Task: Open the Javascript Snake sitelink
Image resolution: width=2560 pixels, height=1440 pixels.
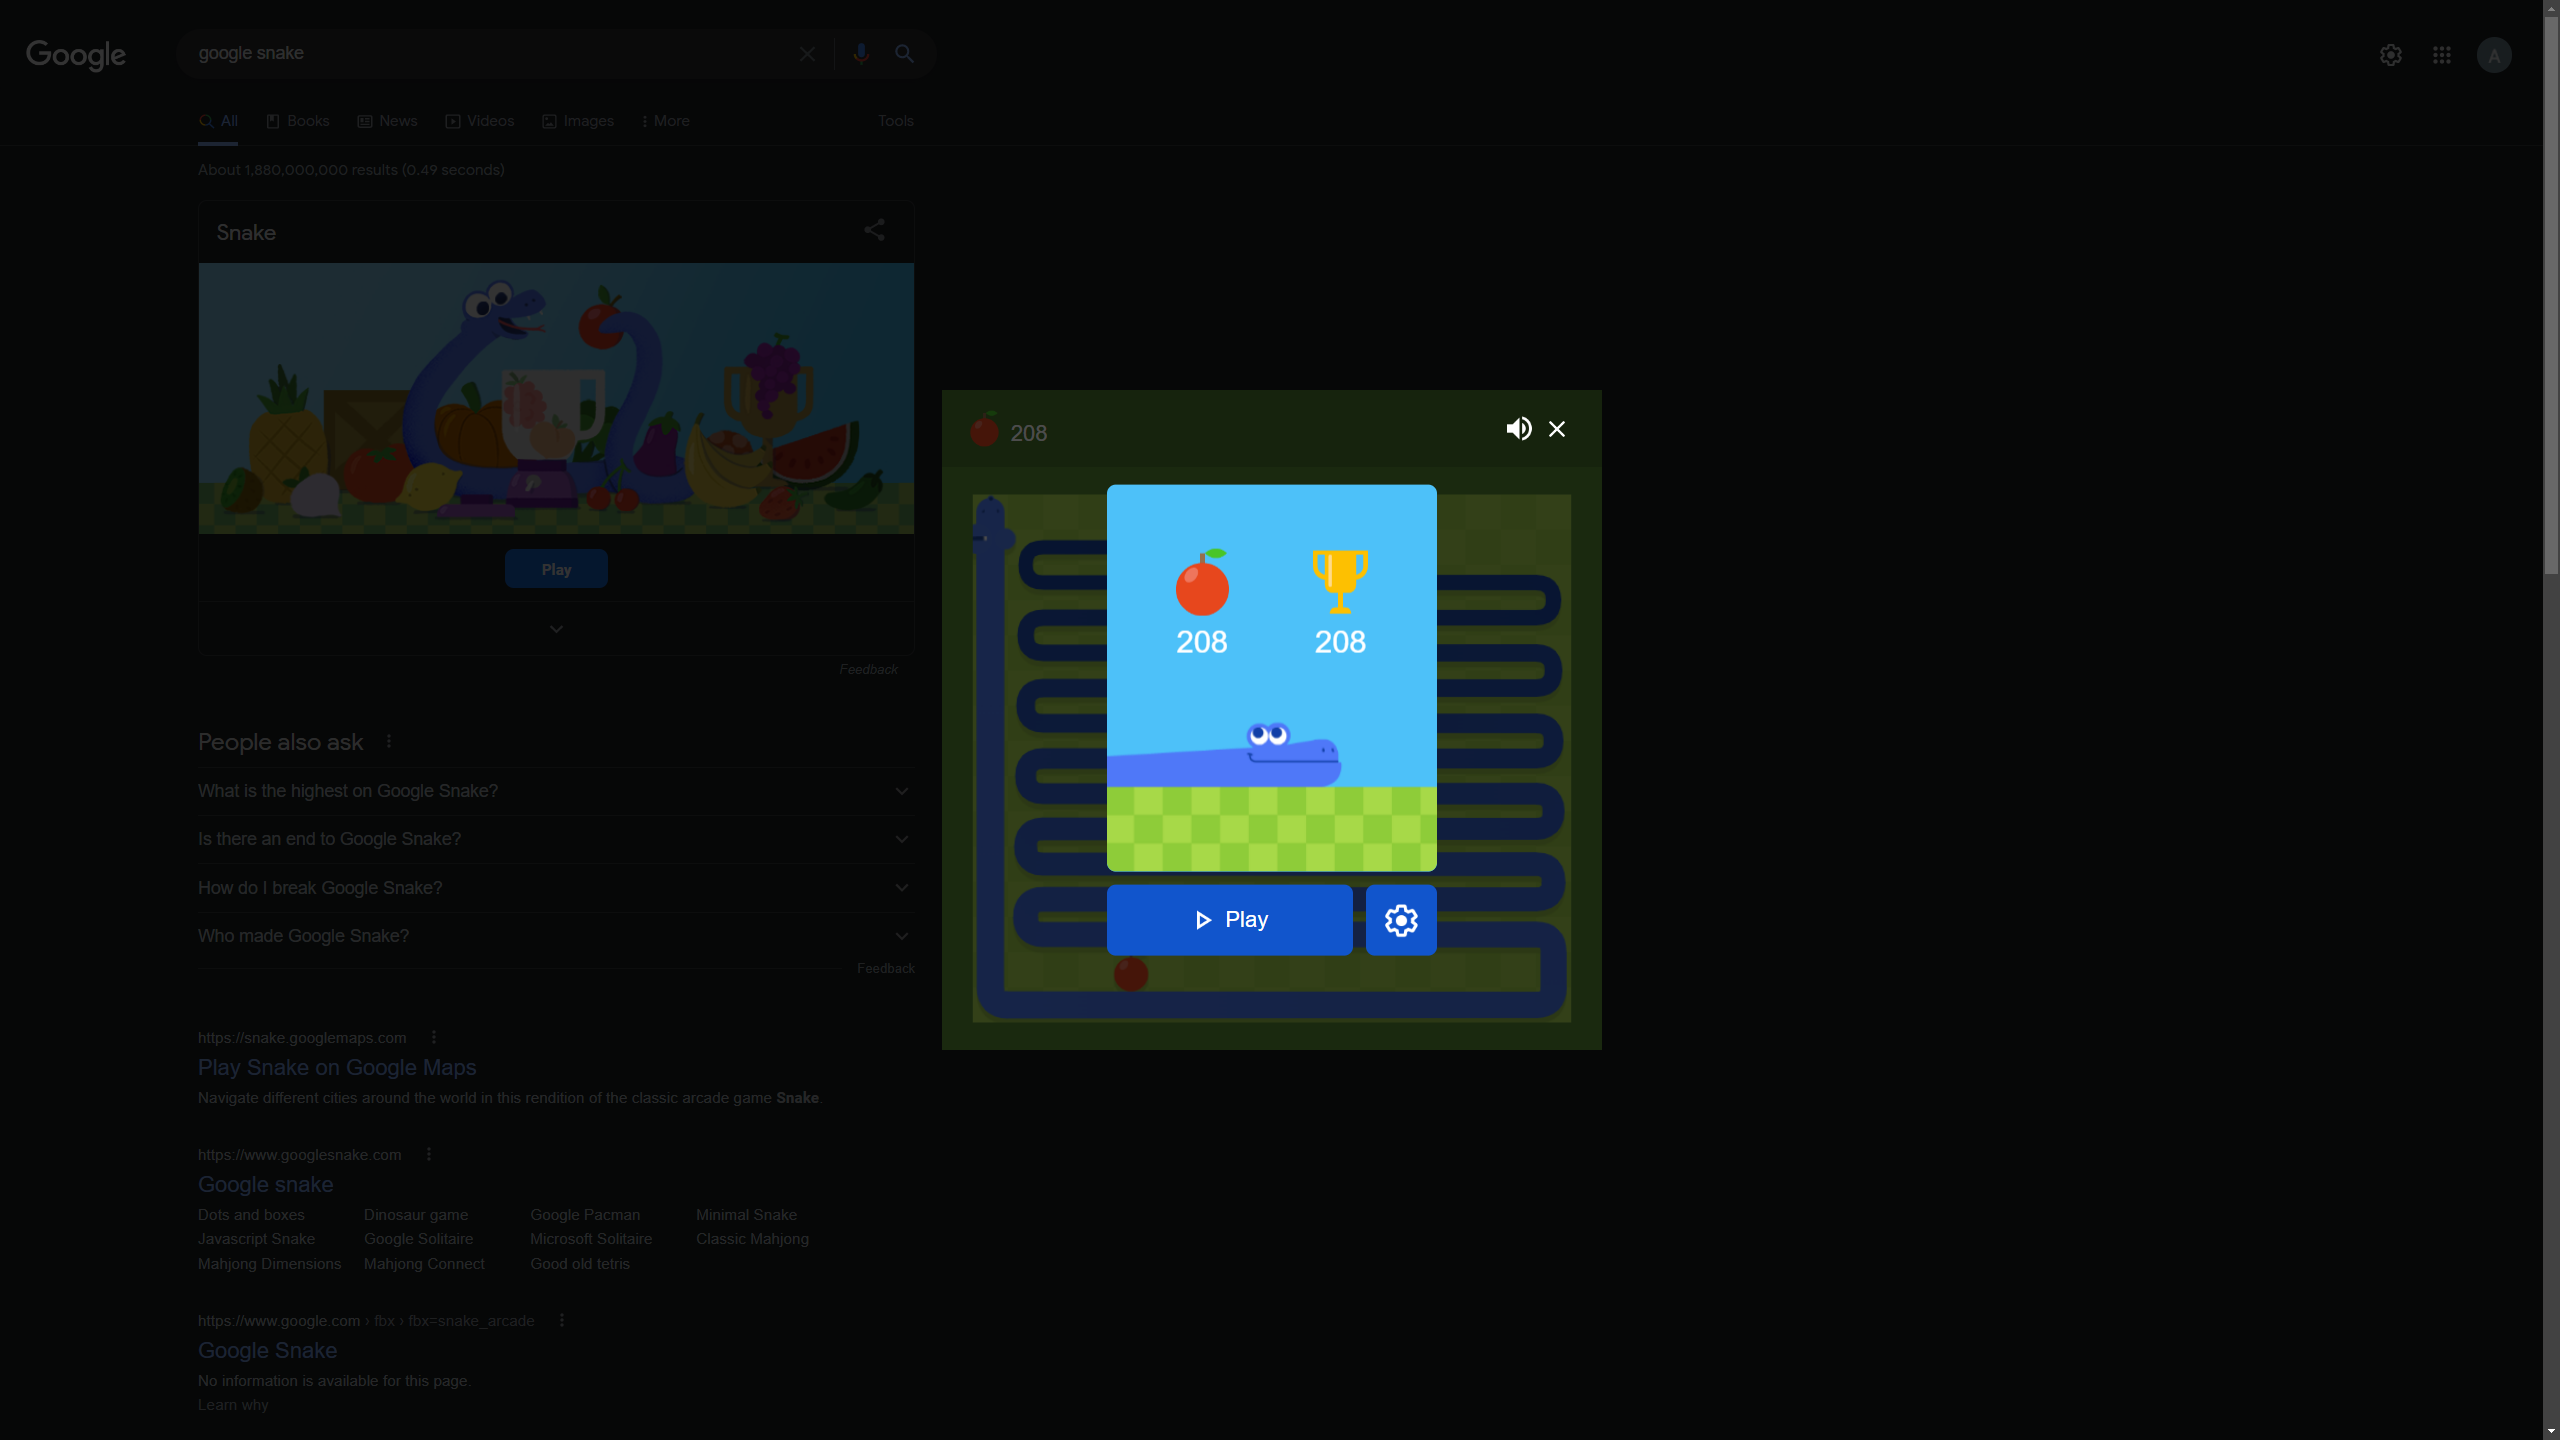Action: 256,1239
